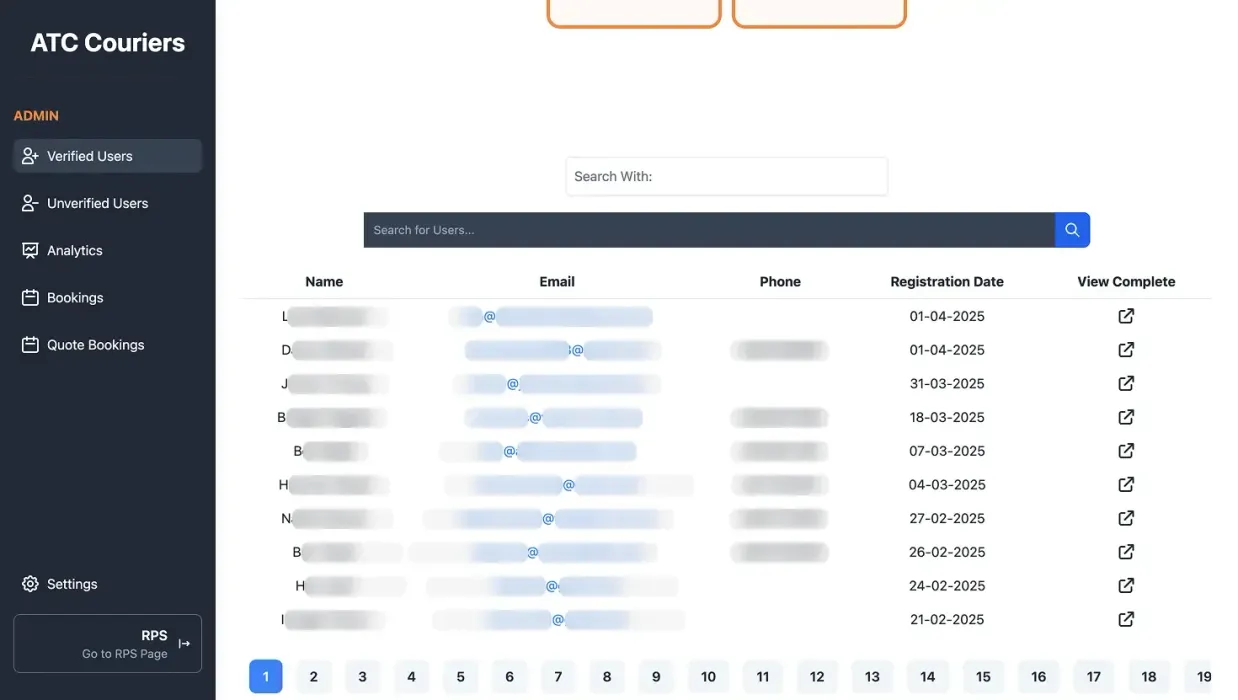Viewport: 1238px width, 700px height.
Task: Click the ATC Couriers title
Action: [108, 43]
